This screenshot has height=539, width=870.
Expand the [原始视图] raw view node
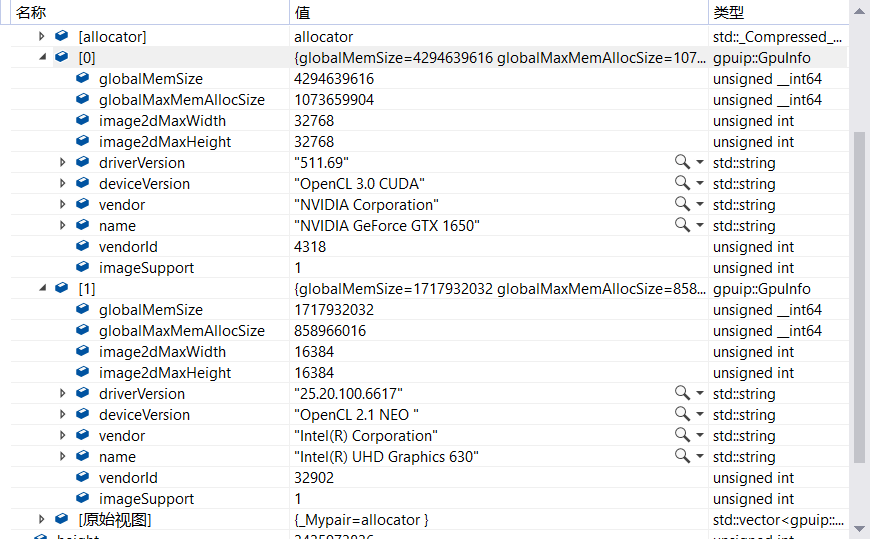tap(42, 519)
